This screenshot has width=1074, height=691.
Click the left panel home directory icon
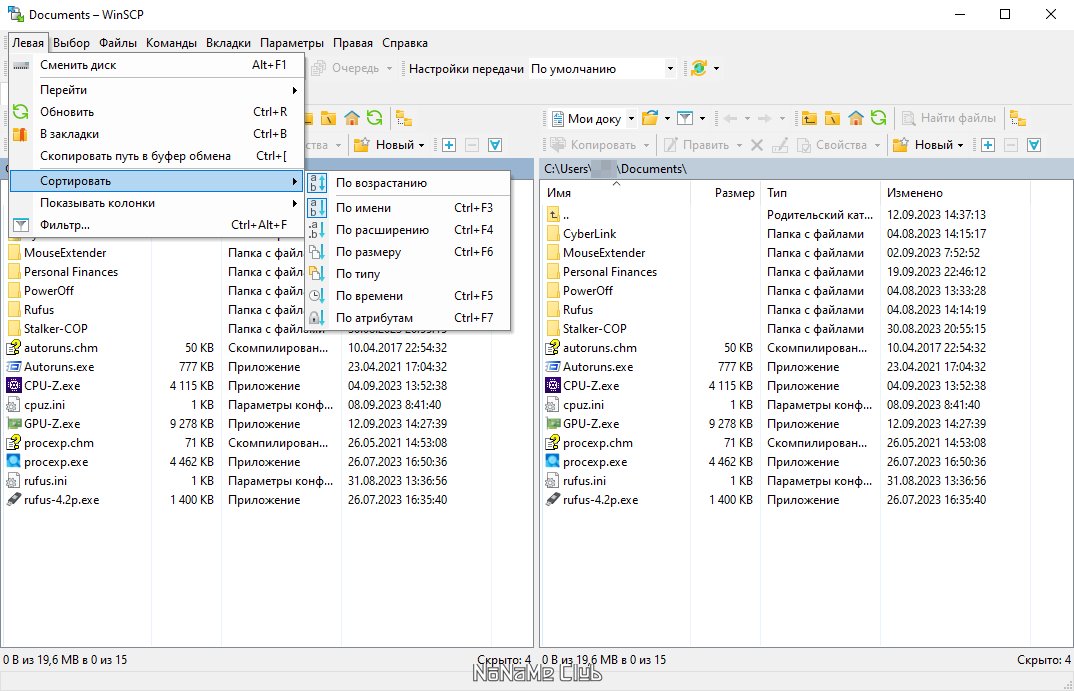[x=352, y=118]
